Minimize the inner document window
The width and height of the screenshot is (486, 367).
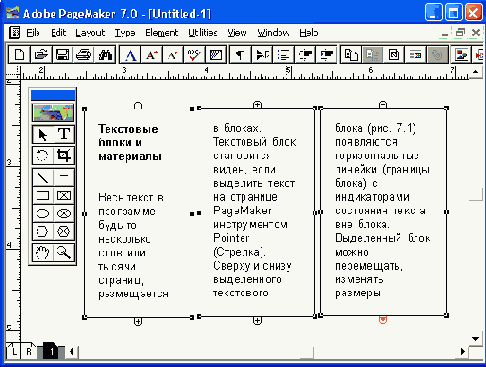click(x=445, y=33)
